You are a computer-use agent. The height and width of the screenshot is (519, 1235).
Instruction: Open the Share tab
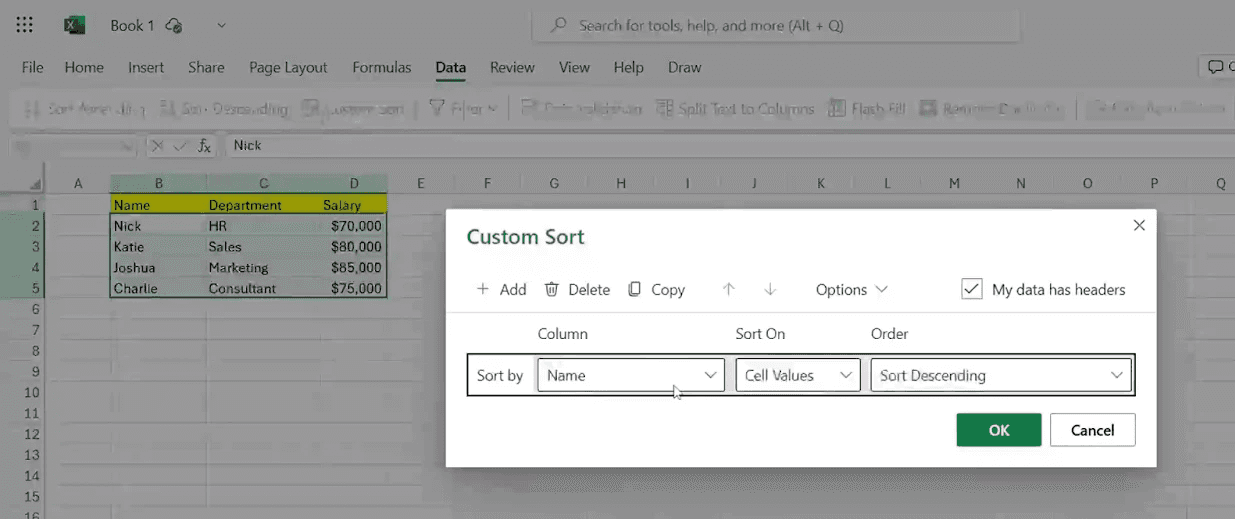(206, 67)
